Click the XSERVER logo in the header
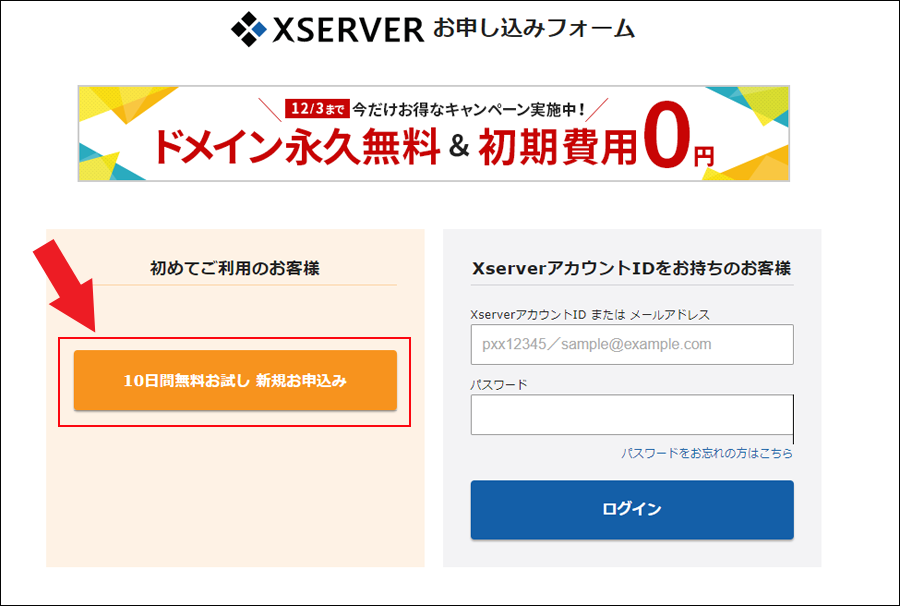The width and height of the screenshot is (900, 606). tap(328, 29)
